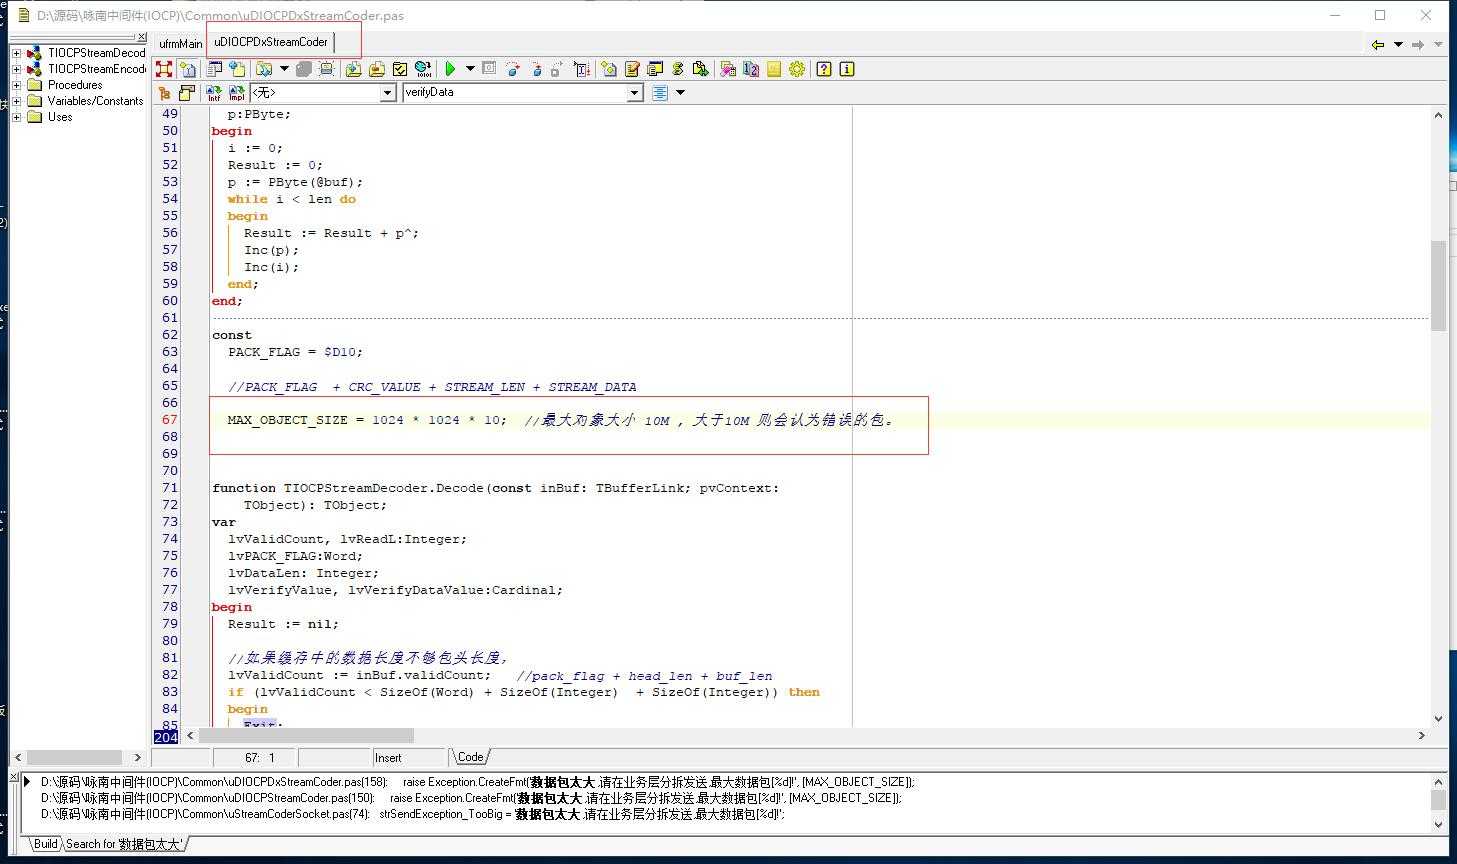Viewport: 1457px width, 864px height.
Task: Select Variables/Constants in the tree
Action: [95, 101]
